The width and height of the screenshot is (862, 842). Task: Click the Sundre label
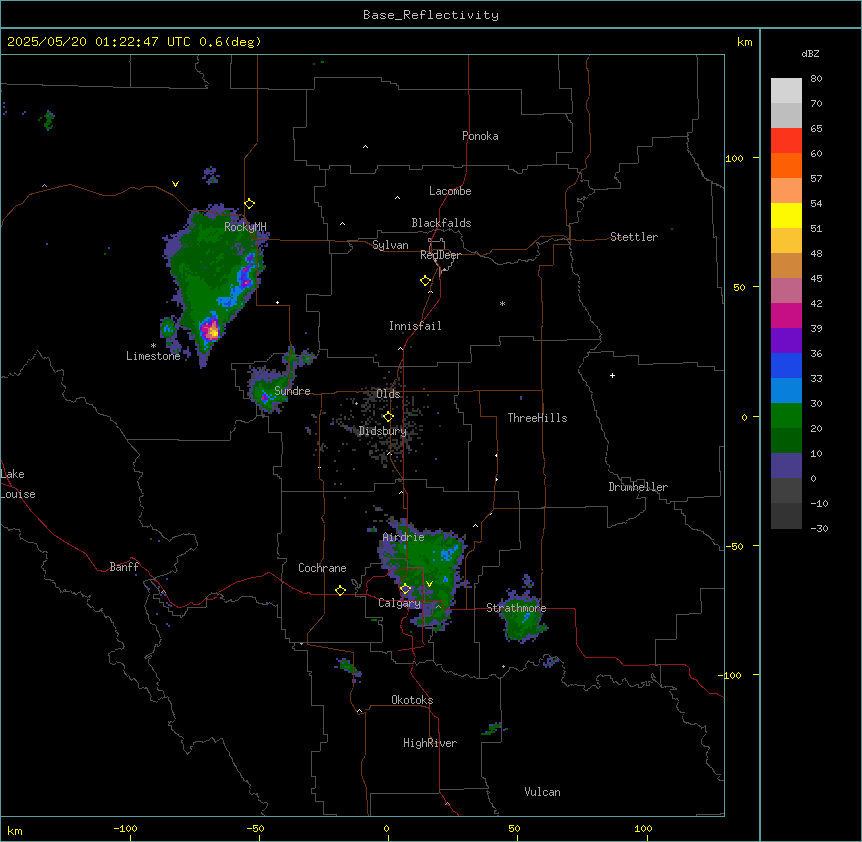pyautogui.click(x=292, y=391)
